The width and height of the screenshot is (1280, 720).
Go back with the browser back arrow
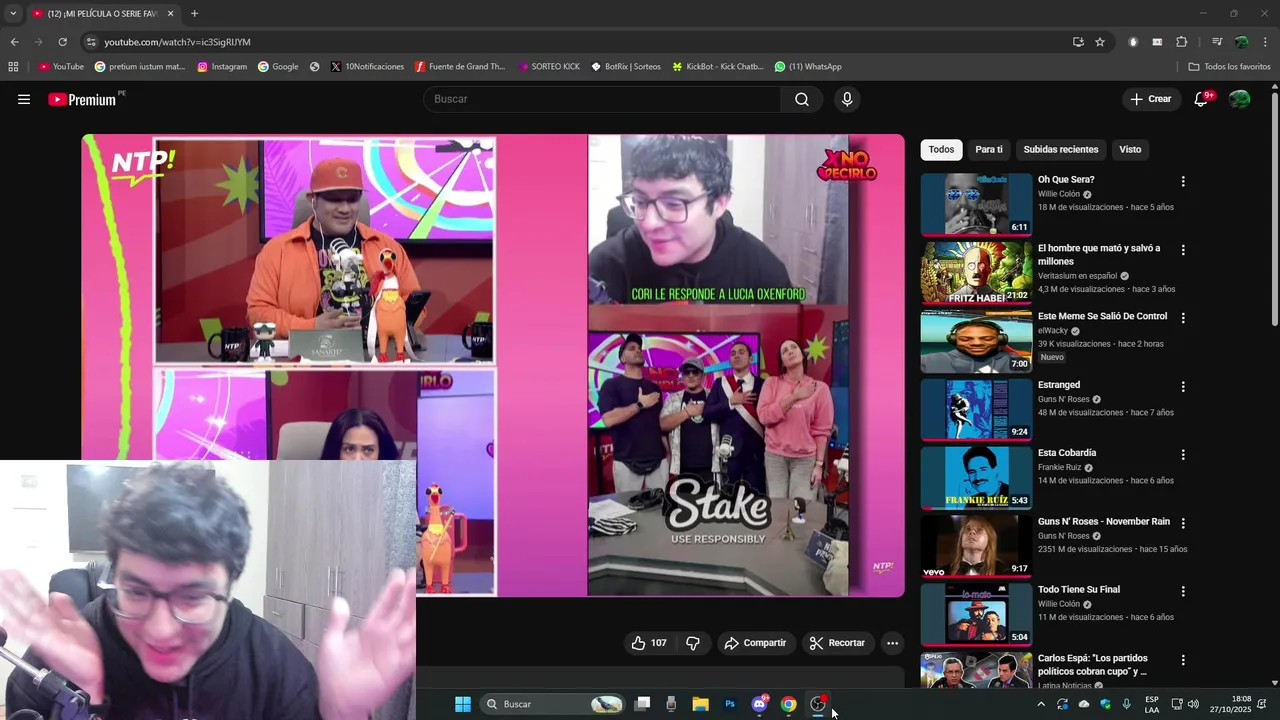14,42
